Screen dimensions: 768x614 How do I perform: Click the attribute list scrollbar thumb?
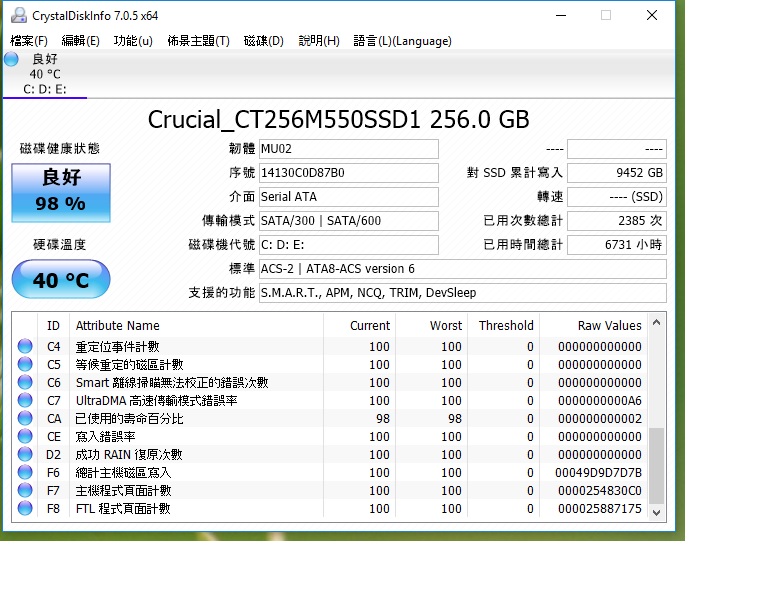656,466
